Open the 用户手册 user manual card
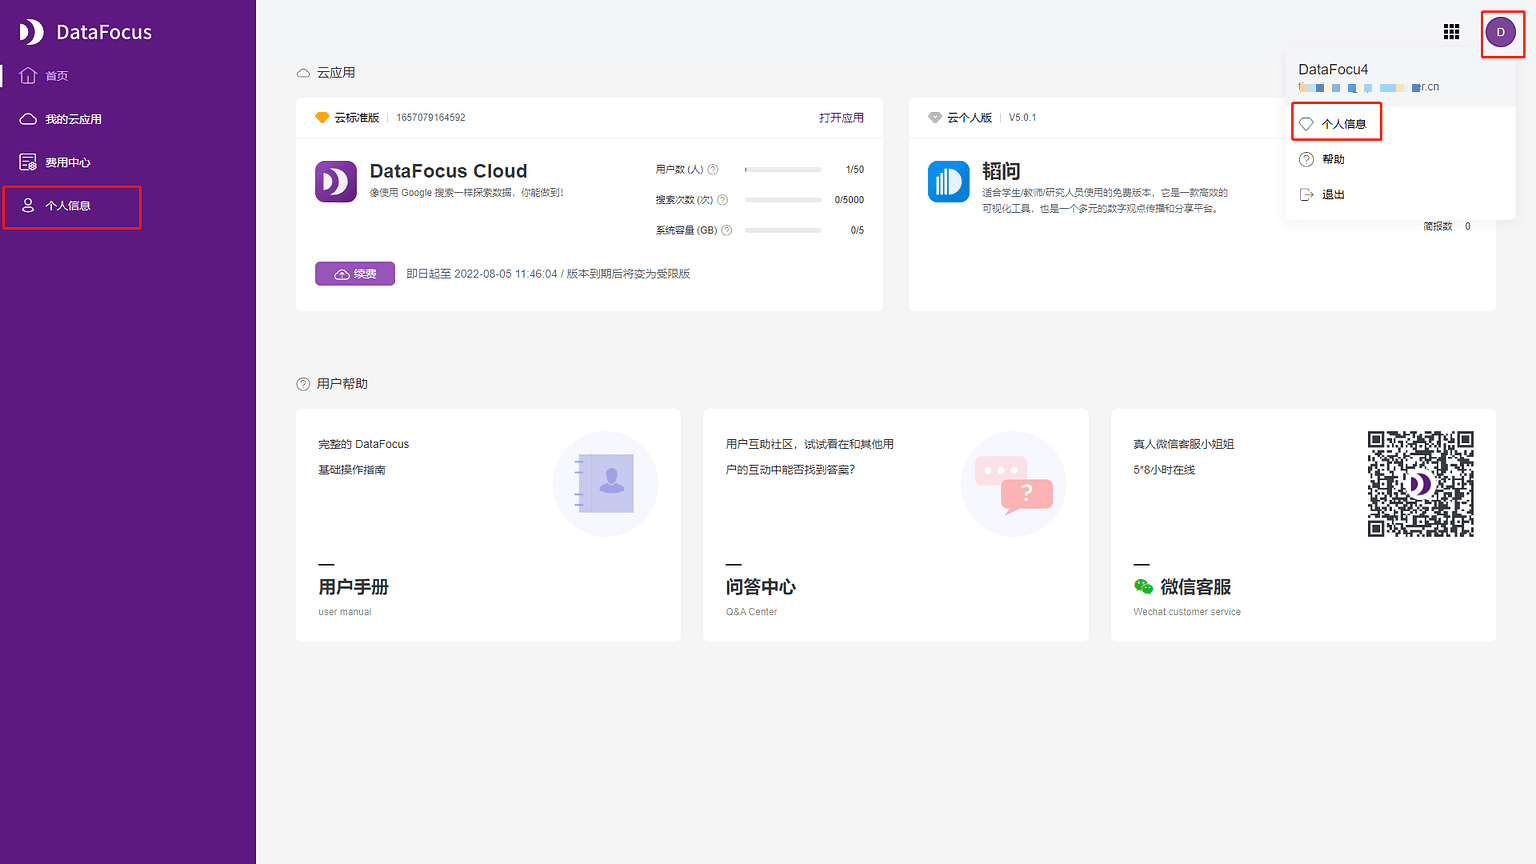 (488, 525)
